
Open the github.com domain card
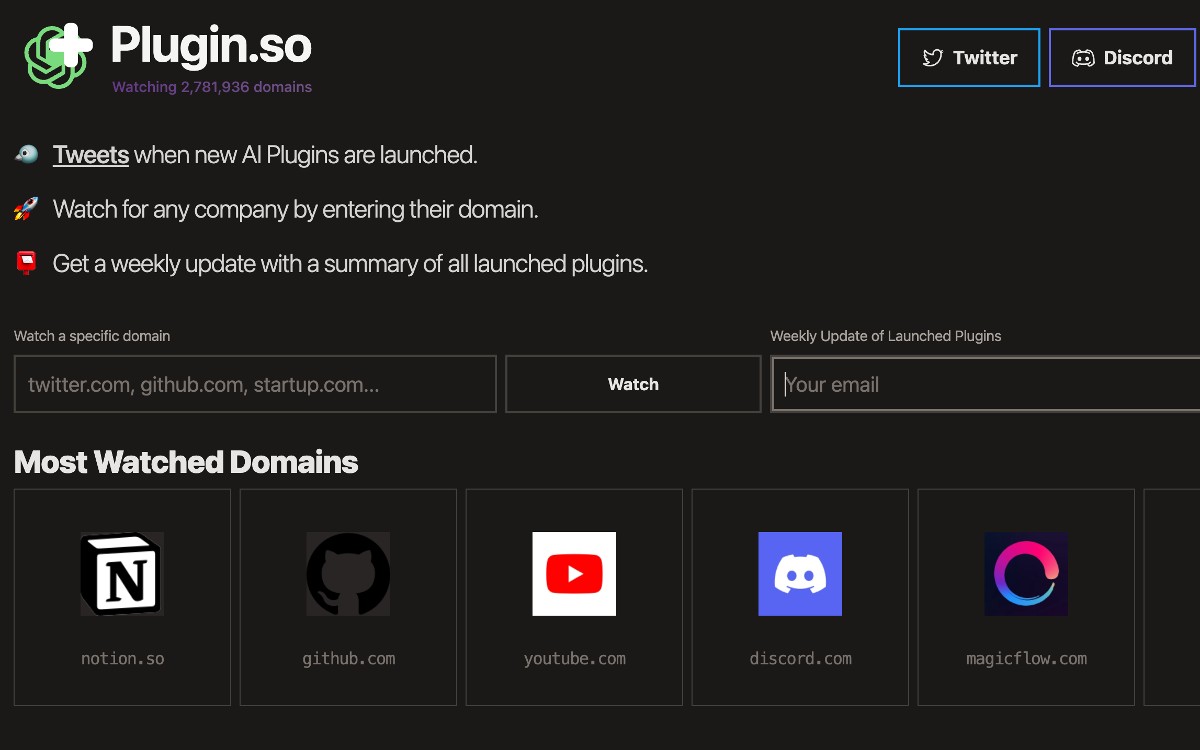pos(348,658)
